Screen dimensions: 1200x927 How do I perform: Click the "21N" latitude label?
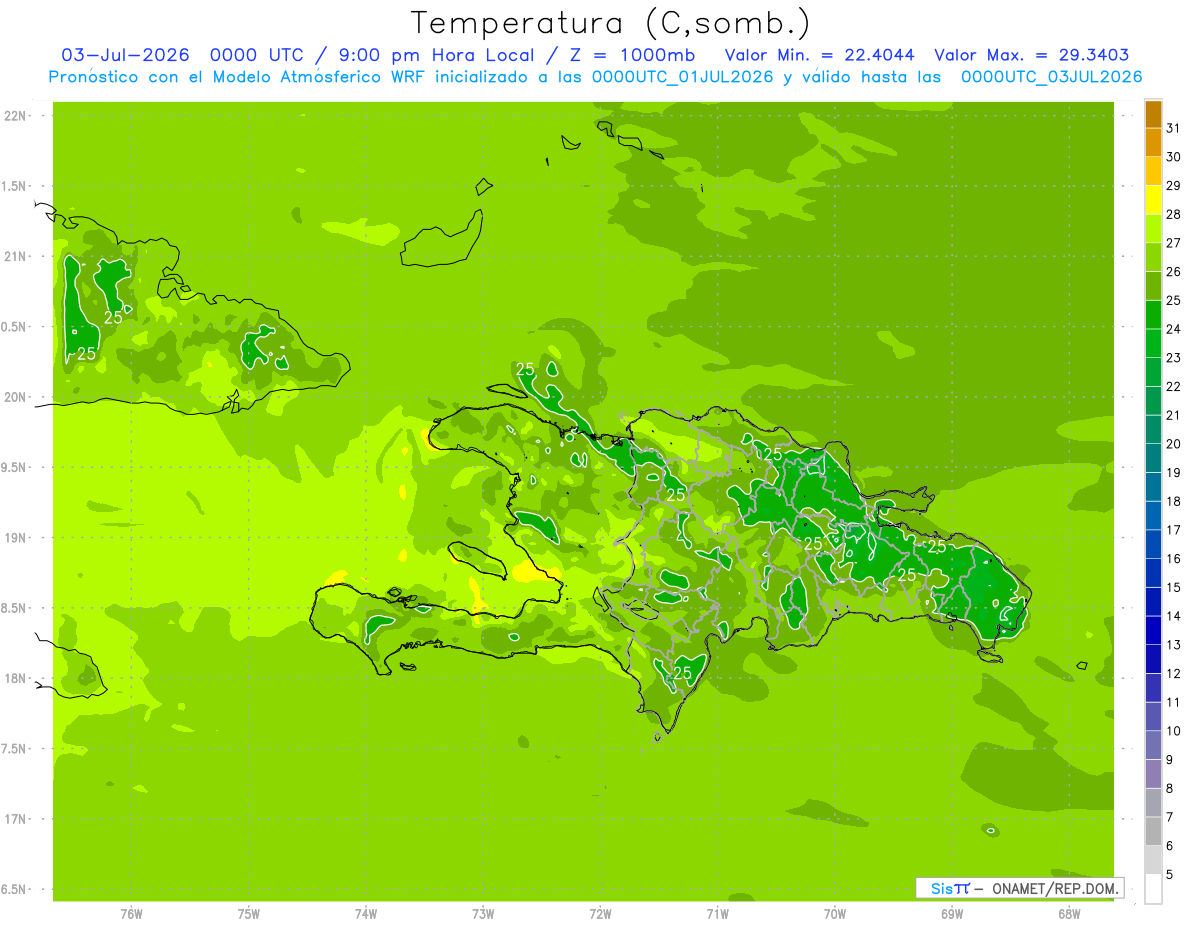coord(15,257)
